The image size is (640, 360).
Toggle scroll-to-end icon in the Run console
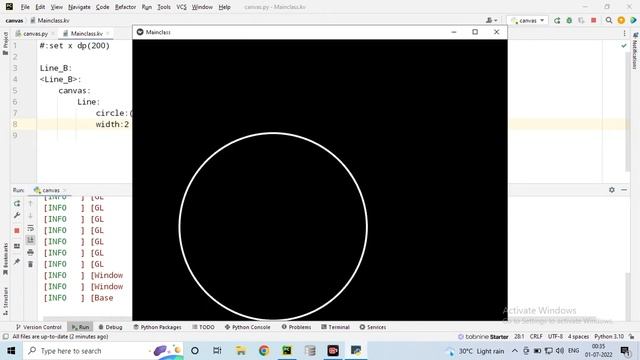coord(31,240)
